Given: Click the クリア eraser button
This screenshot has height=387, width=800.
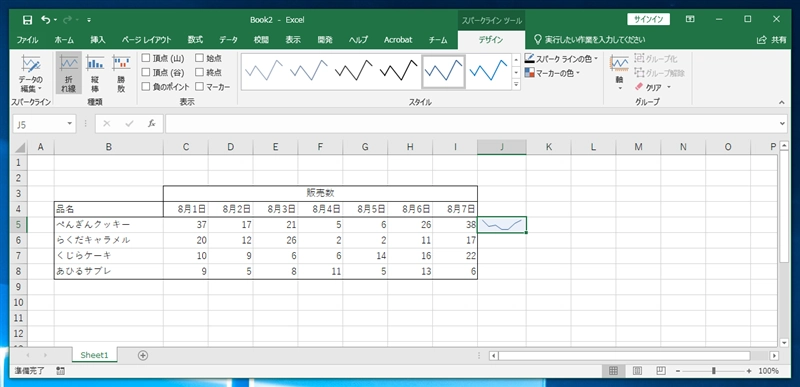Looking at the screenshot, I should 648,88.
